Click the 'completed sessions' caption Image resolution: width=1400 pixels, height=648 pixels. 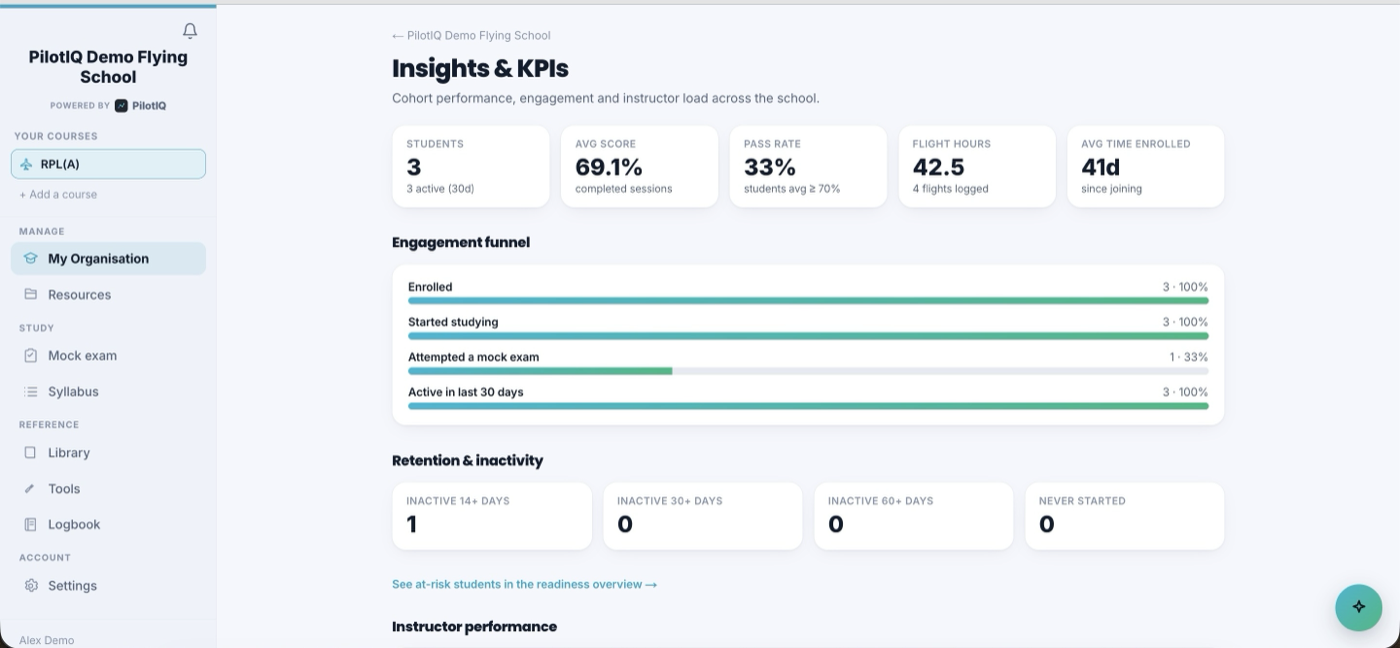[x=623, y=189]
